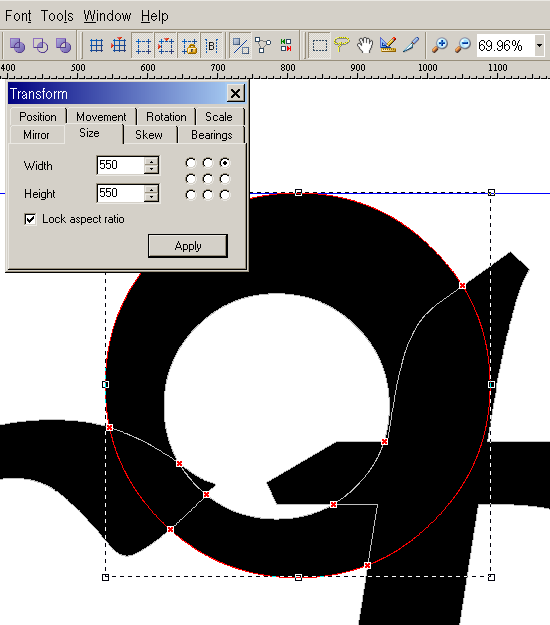Click the Apply button
Screen dimensions: 550x625
[x=188, y=246]
